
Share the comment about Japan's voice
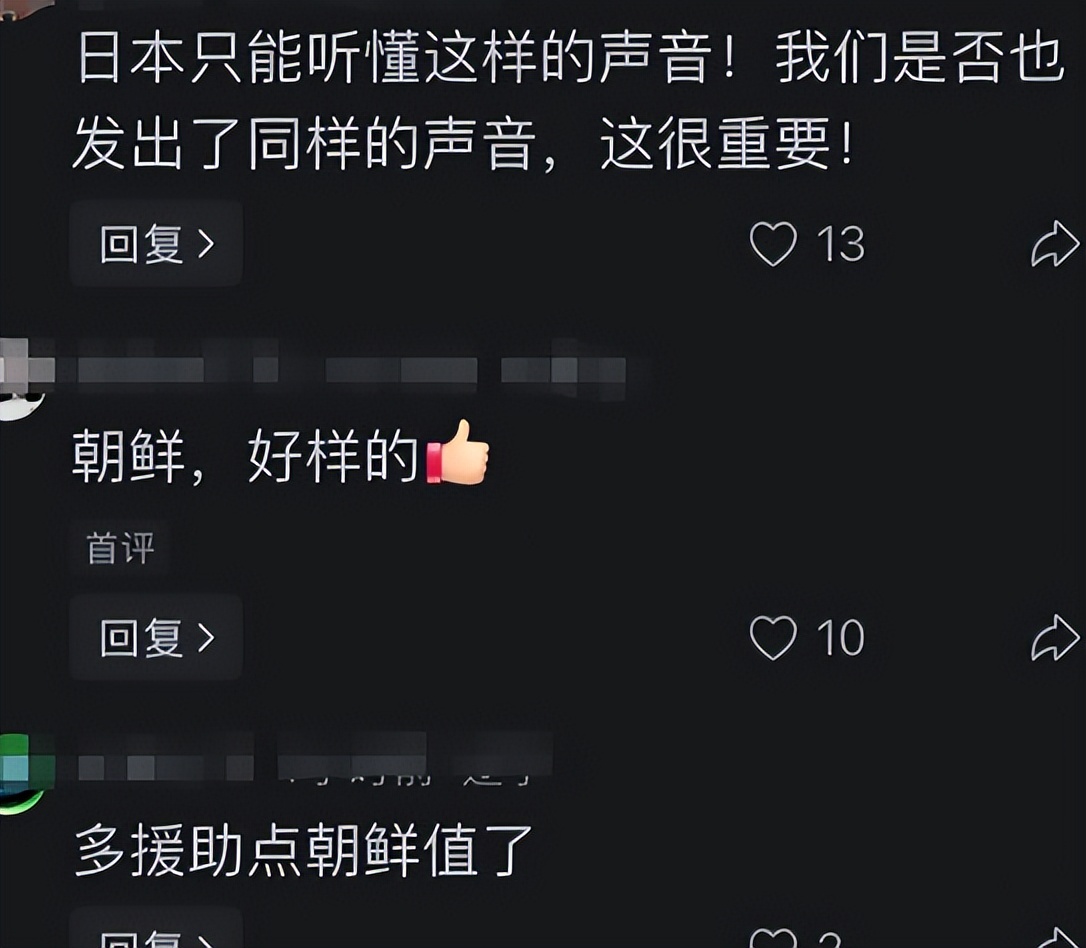pos(1056,244)
